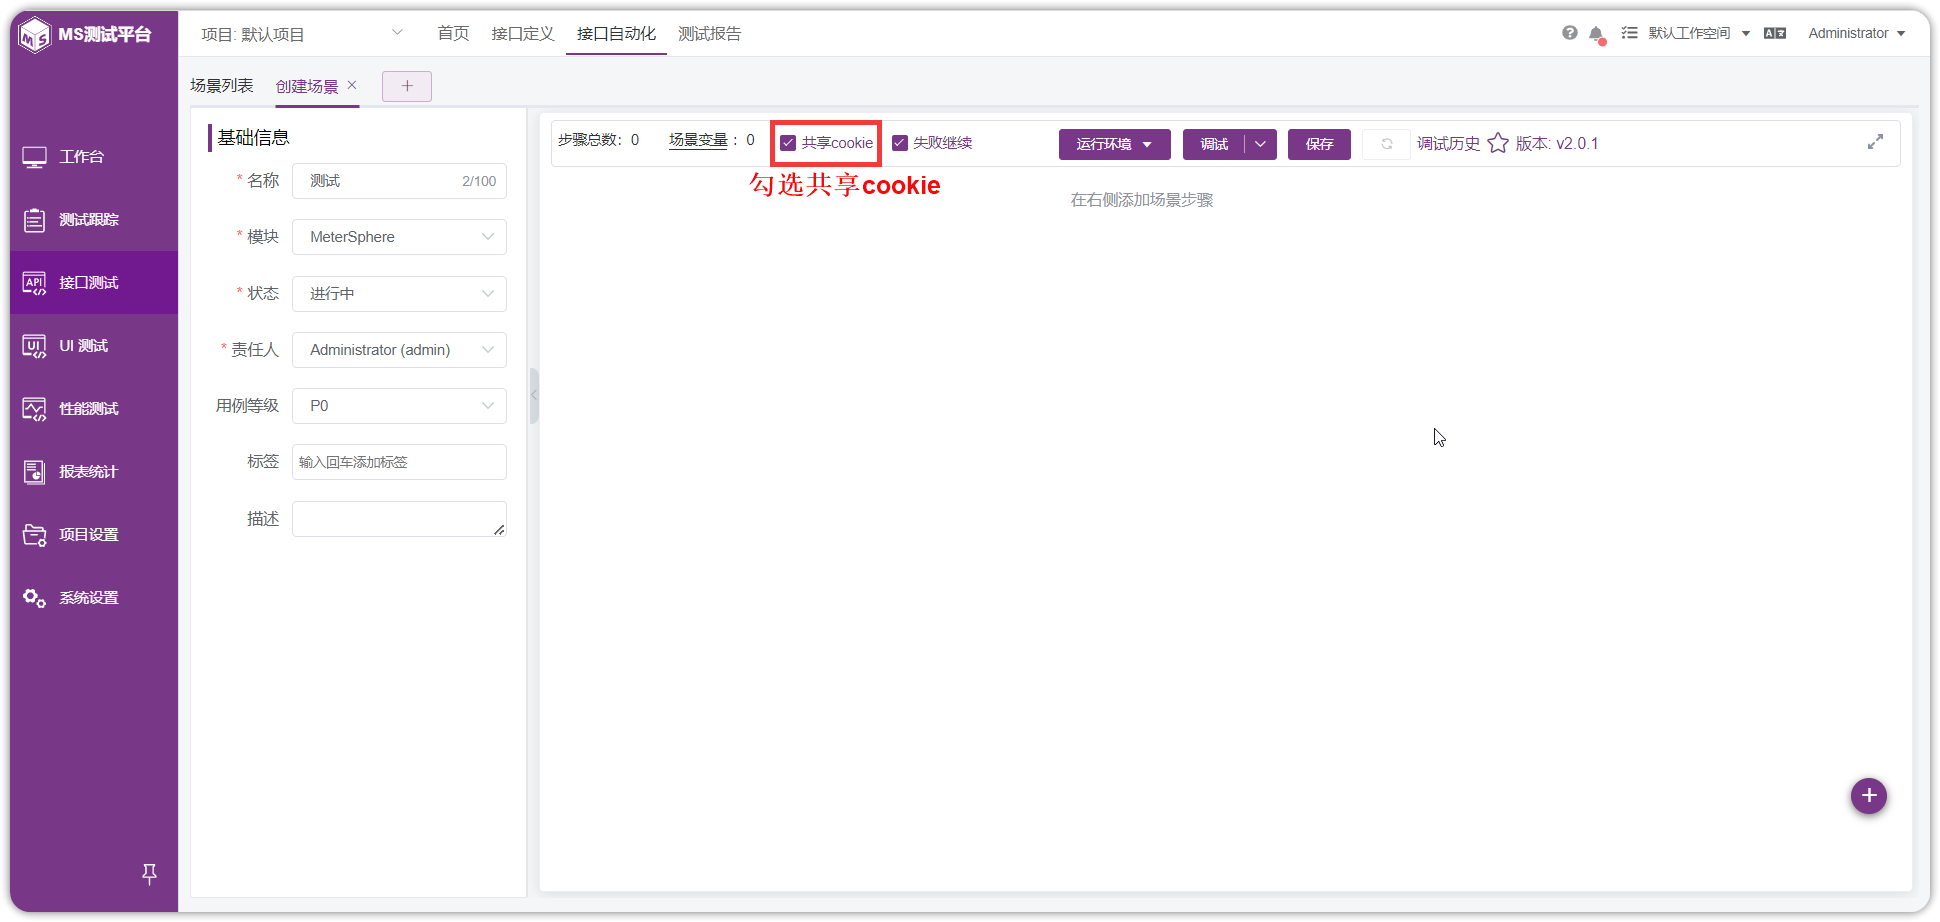
Task: Open 报表统计 reports module
Action: [94, 472]
